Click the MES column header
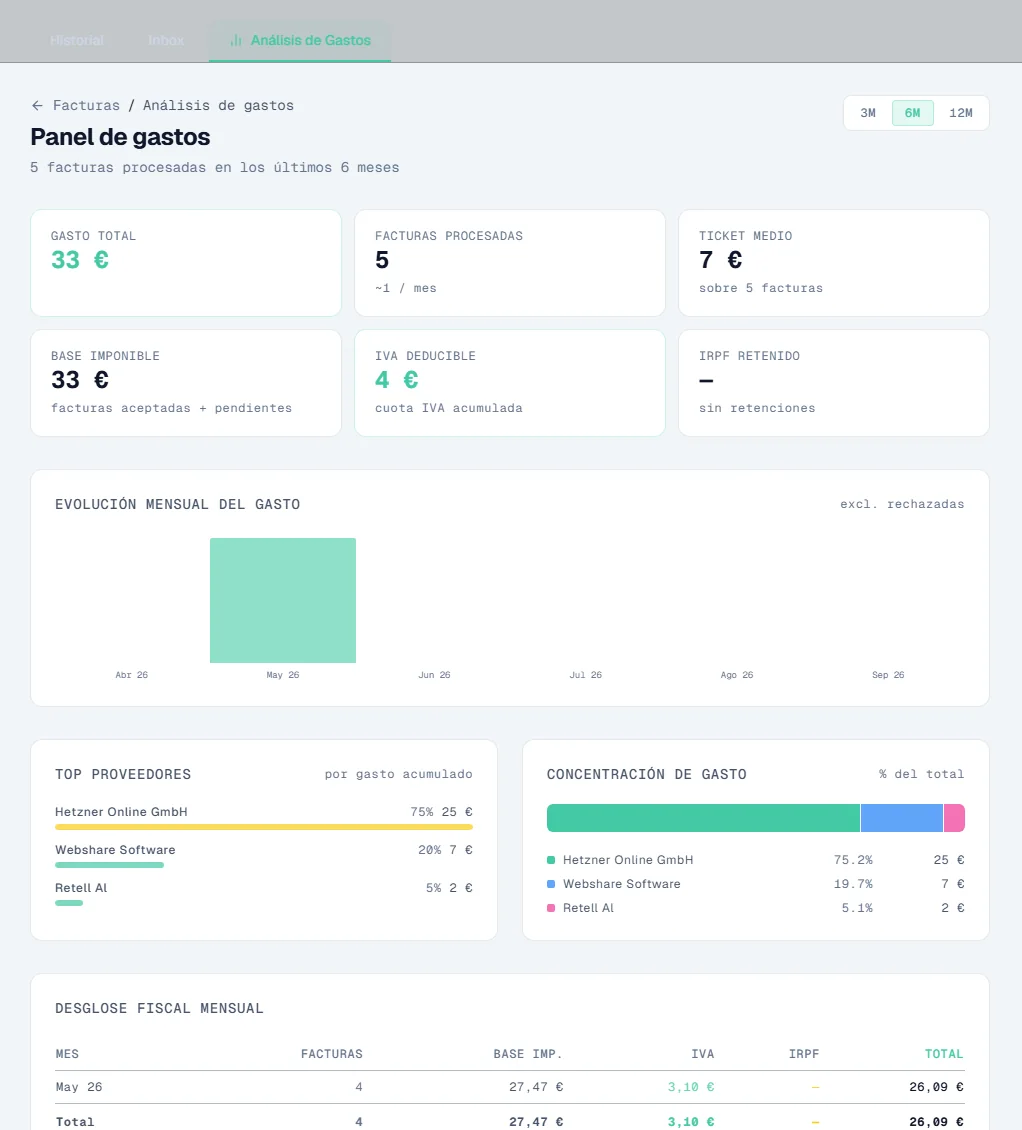Viewport: 1022px width, 1130px height. pyautogui.click(x=67, y=1054)
